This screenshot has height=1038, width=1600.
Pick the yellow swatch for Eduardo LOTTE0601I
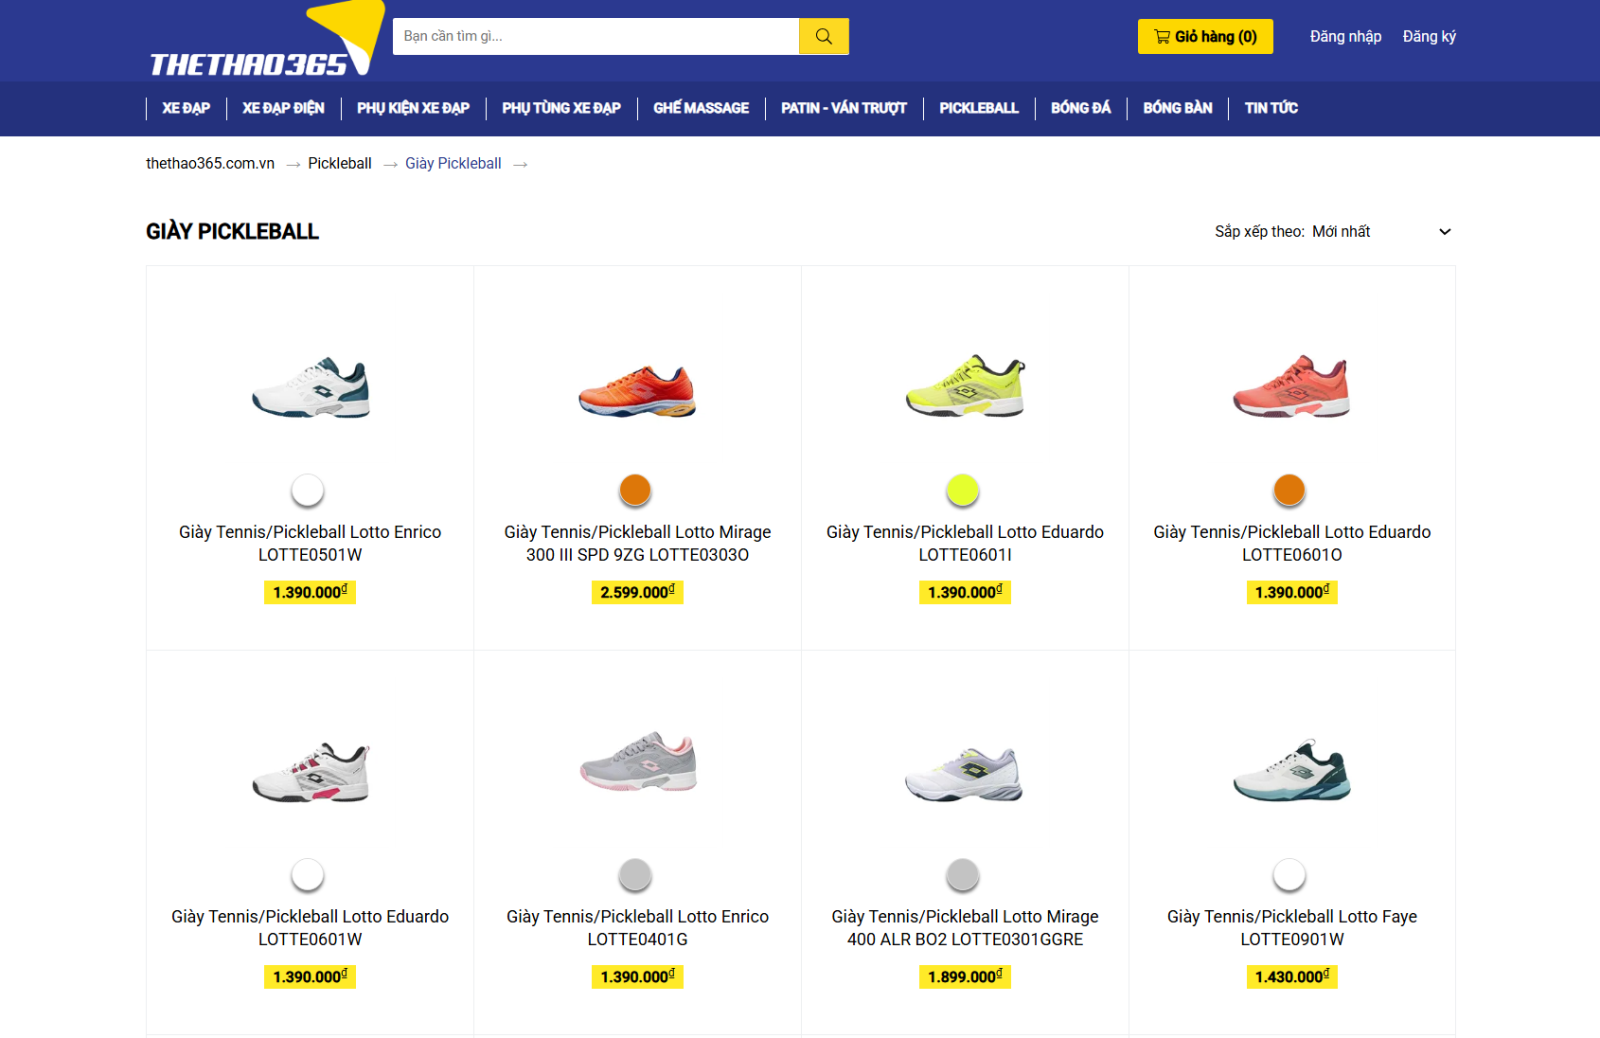pyautogui.click(x=962, y=490)
